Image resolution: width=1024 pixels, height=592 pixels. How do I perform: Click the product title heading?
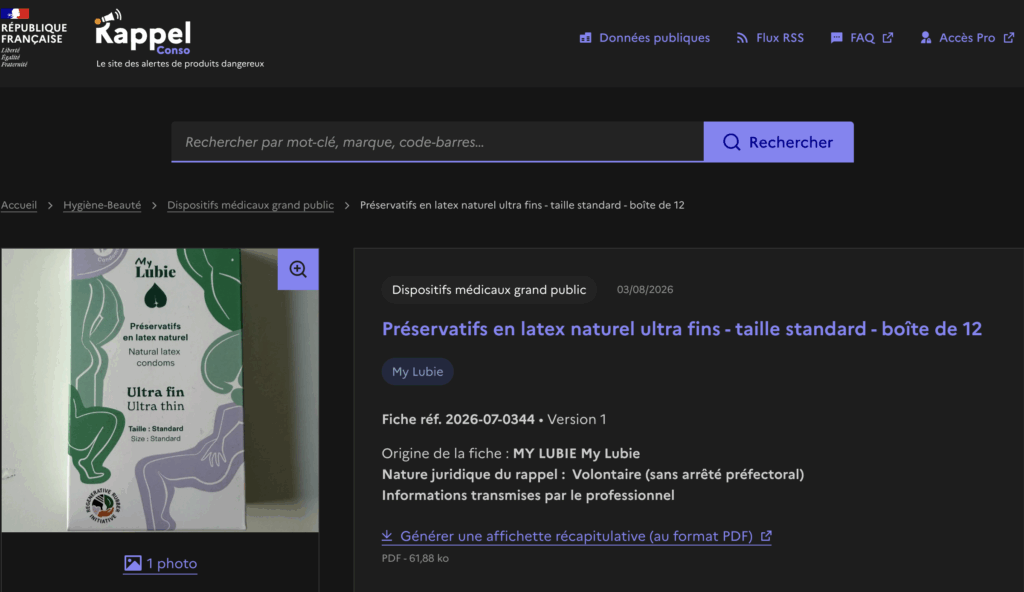681,329
